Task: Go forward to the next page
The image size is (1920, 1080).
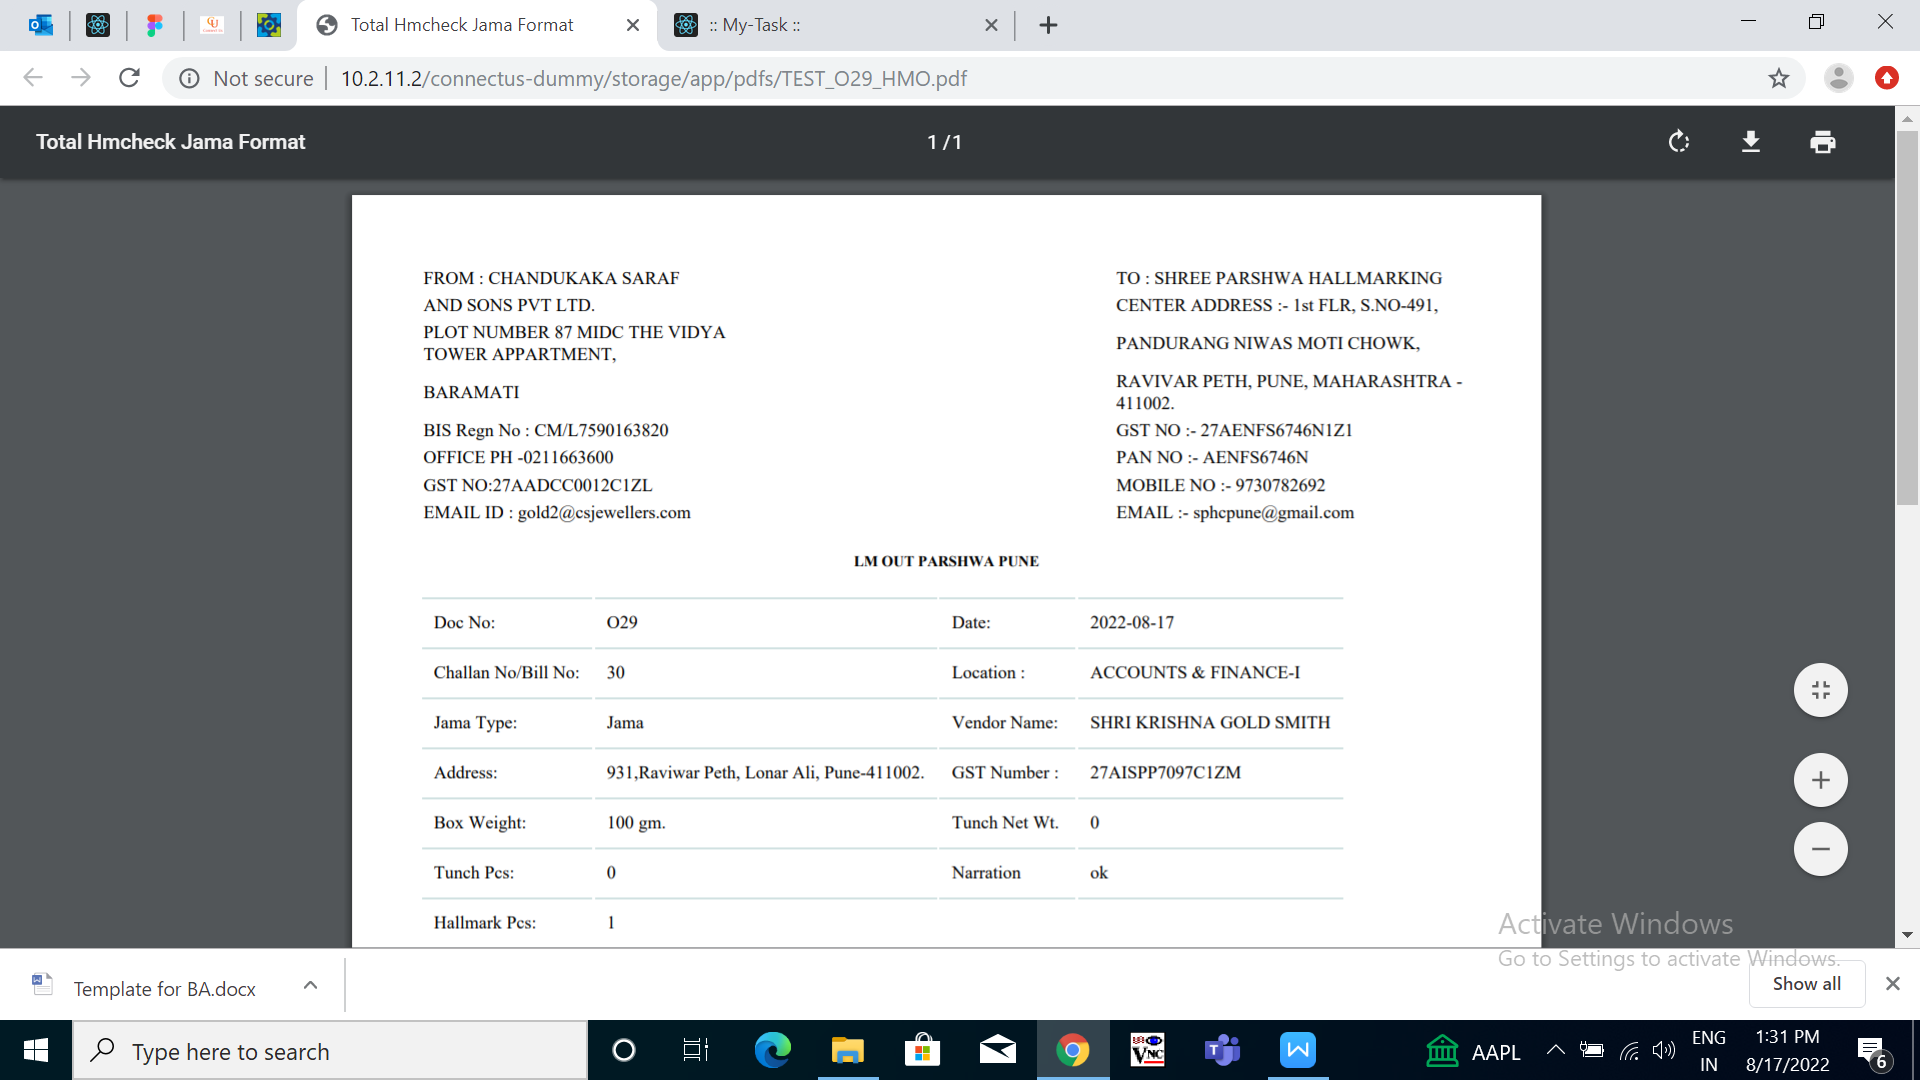Action: pyautogui.click(x=81, y=78)
